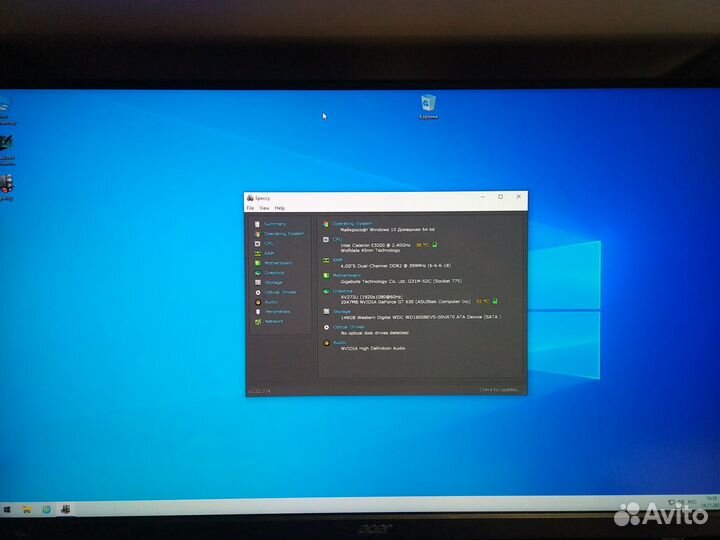Open the RAM section in sidebar
Screen dimensions: 720x540
[269, 253]
